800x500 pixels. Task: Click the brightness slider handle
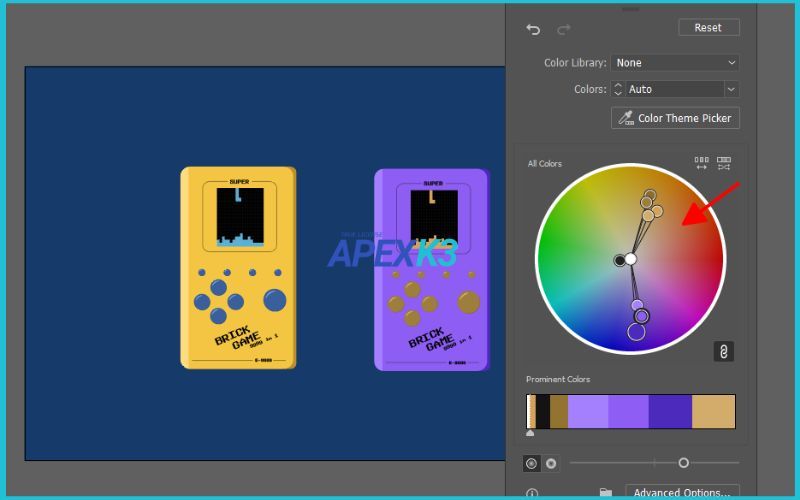tap(683, 462)
